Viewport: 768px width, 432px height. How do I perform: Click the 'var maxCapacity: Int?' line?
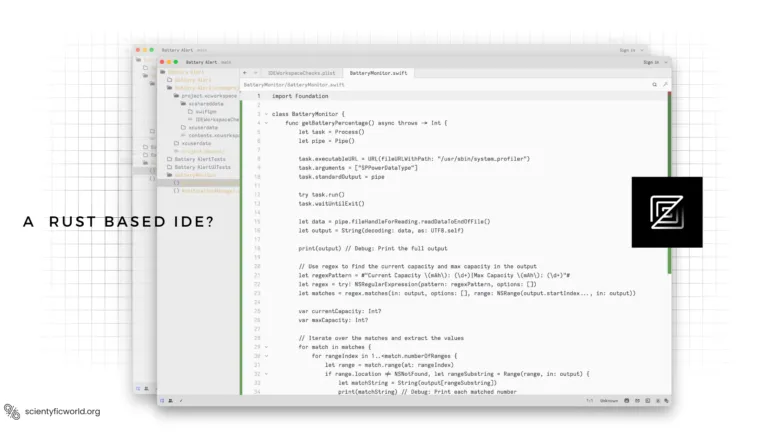(333, 320)
